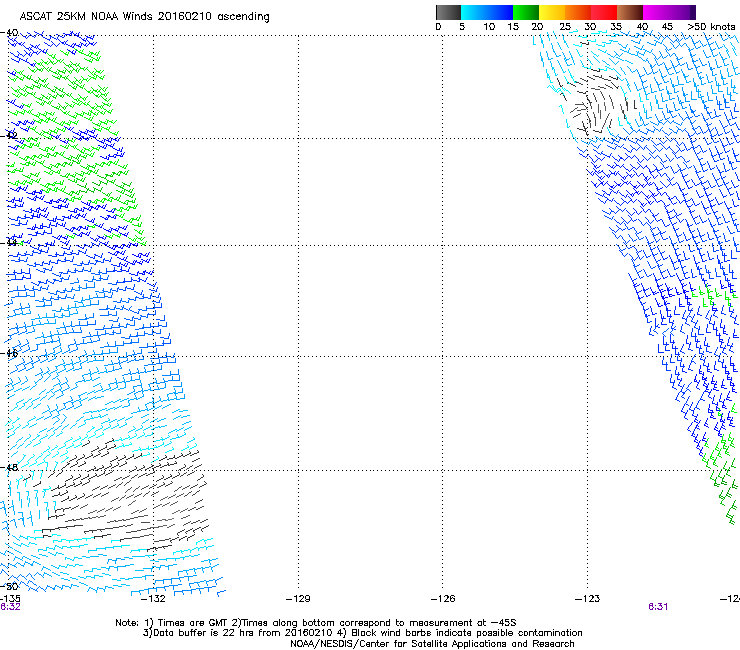The width and height of the screenshot is (740, 650).
Task: Click the purple 6:32 swath time
Action: [10, 607]
